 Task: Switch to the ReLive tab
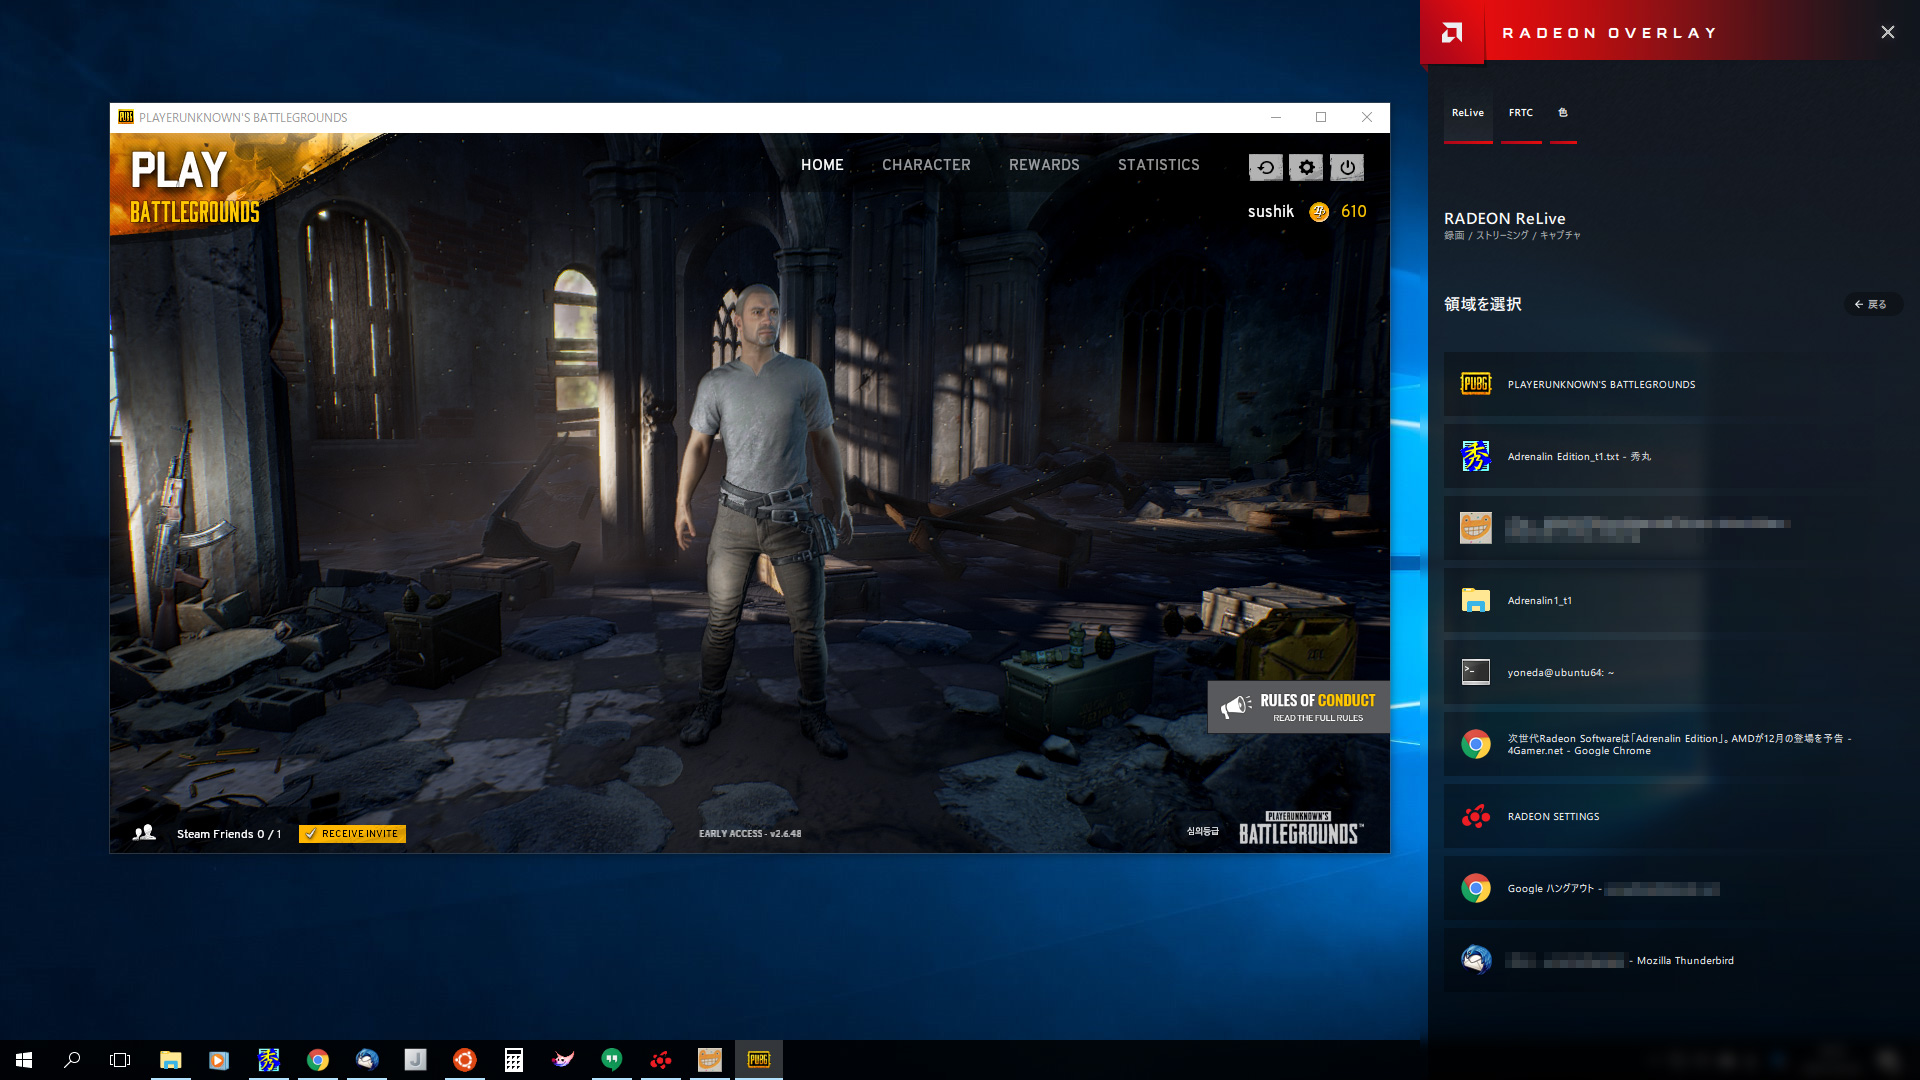pyautogui.click(x=1467, y=113)
